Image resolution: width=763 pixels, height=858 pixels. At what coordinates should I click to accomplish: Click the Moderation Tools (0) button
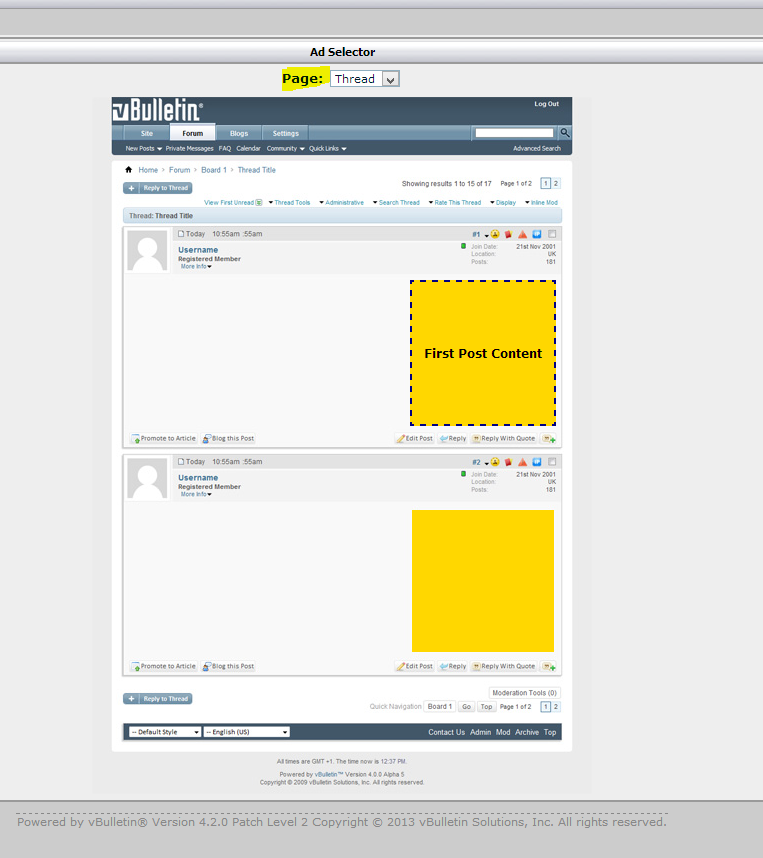click(x=524, y=693)
